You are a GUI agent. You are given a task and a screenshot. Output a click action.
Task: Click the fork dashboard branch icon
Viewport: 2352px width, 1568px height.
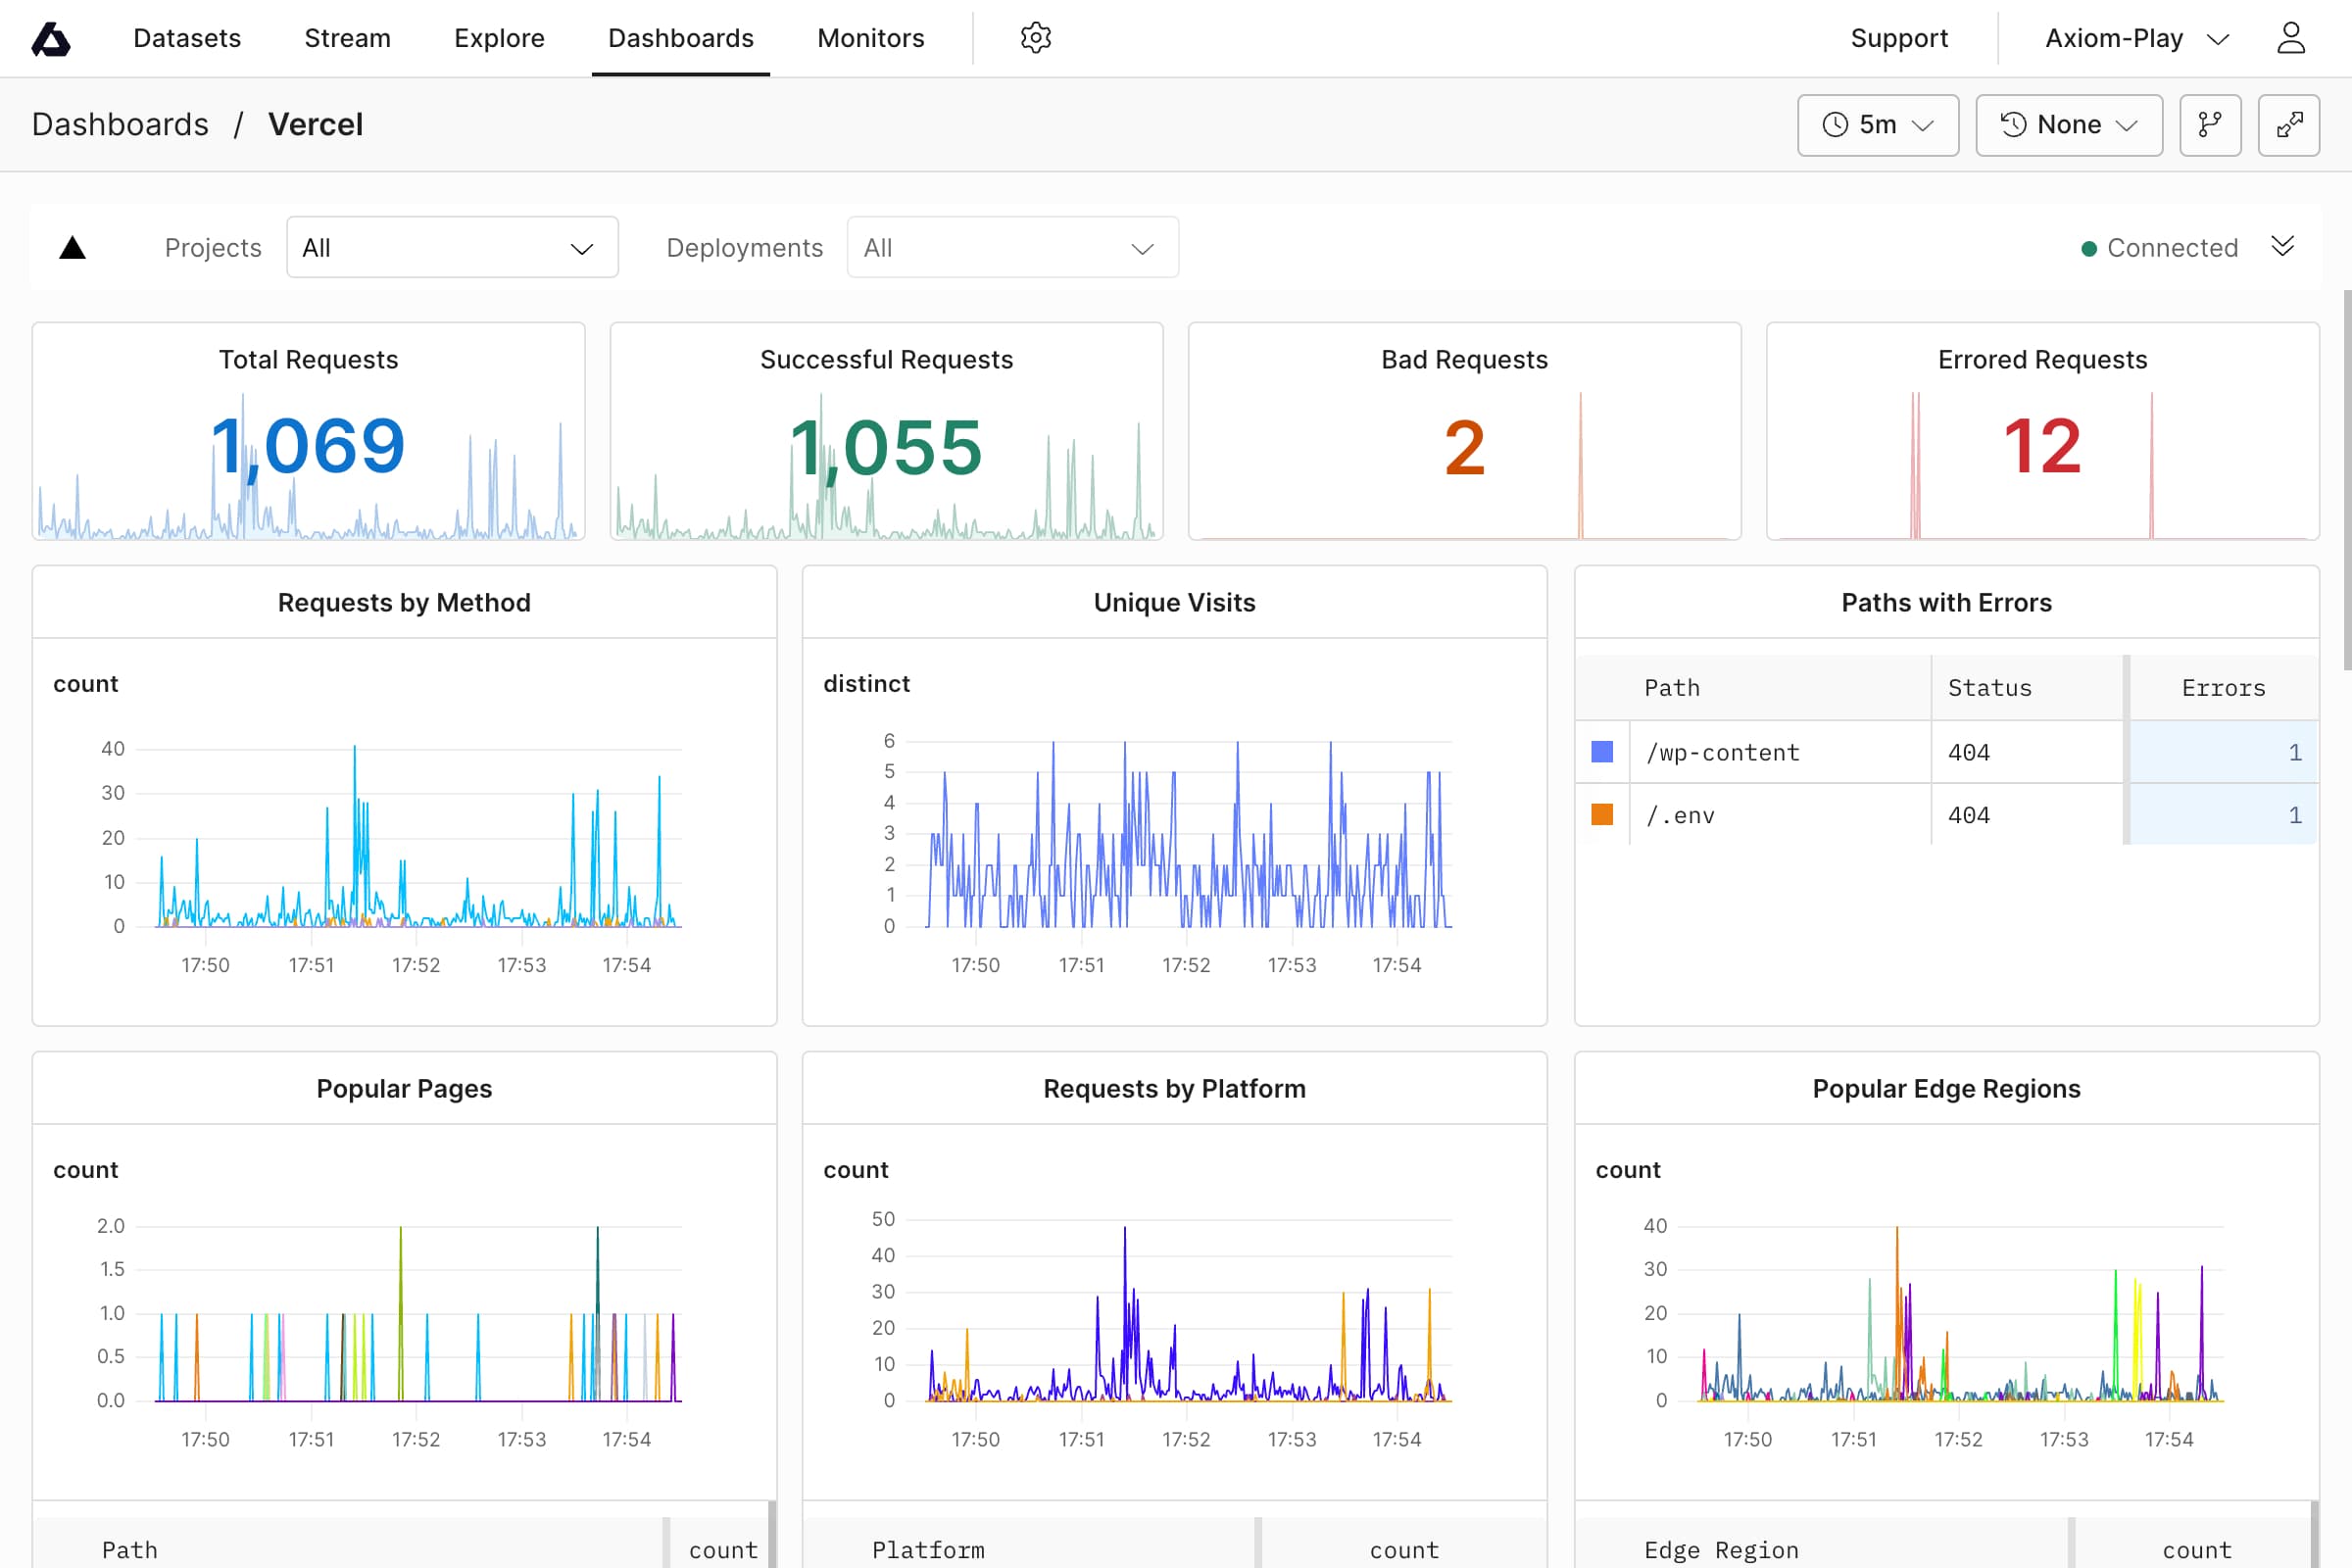click(2210, 125)
